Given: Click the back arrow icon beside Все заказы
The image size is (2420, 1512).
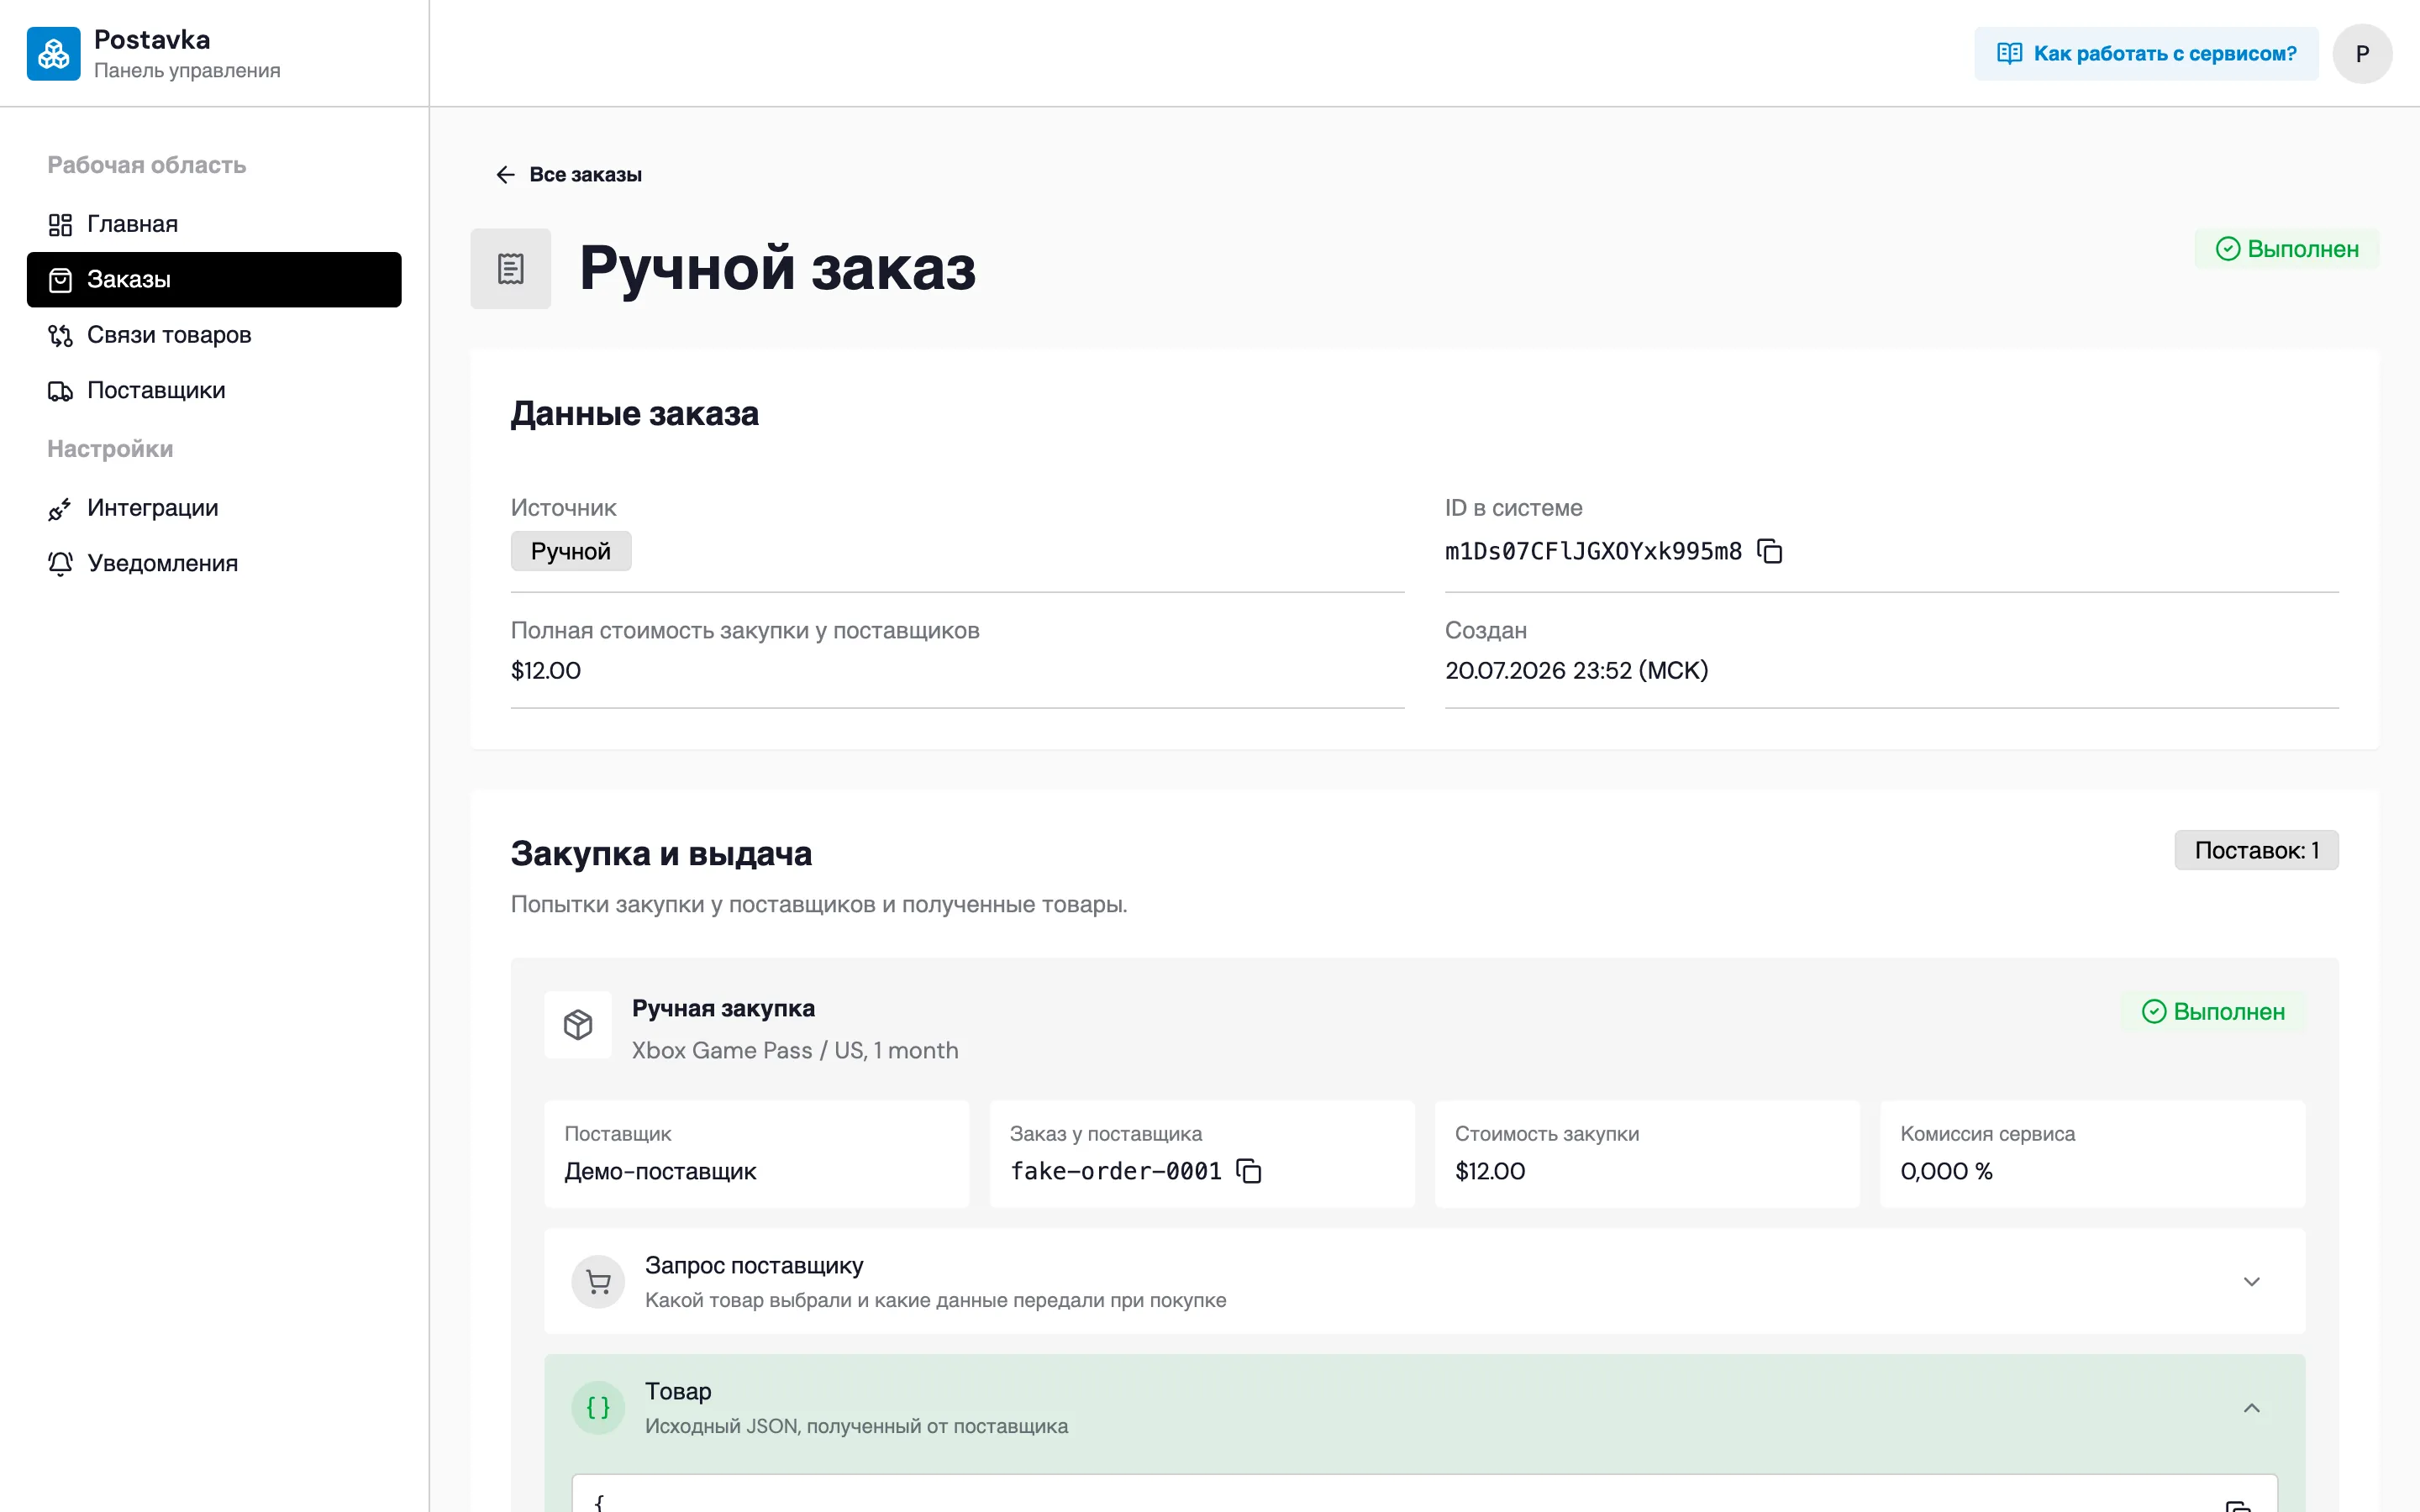Looking at the screenshot, I should [x=505, y=175].
